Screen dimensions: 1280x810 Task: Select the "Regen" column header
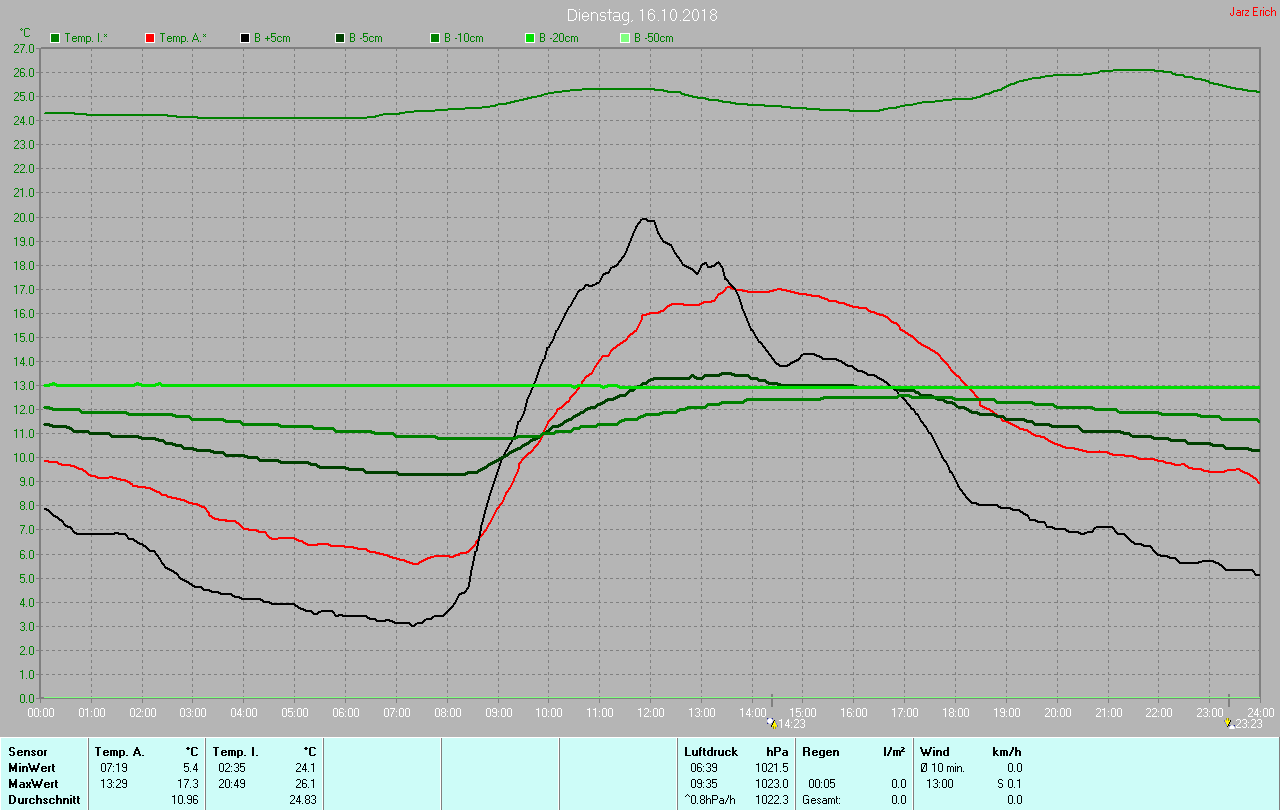click(x=821, y=752)
